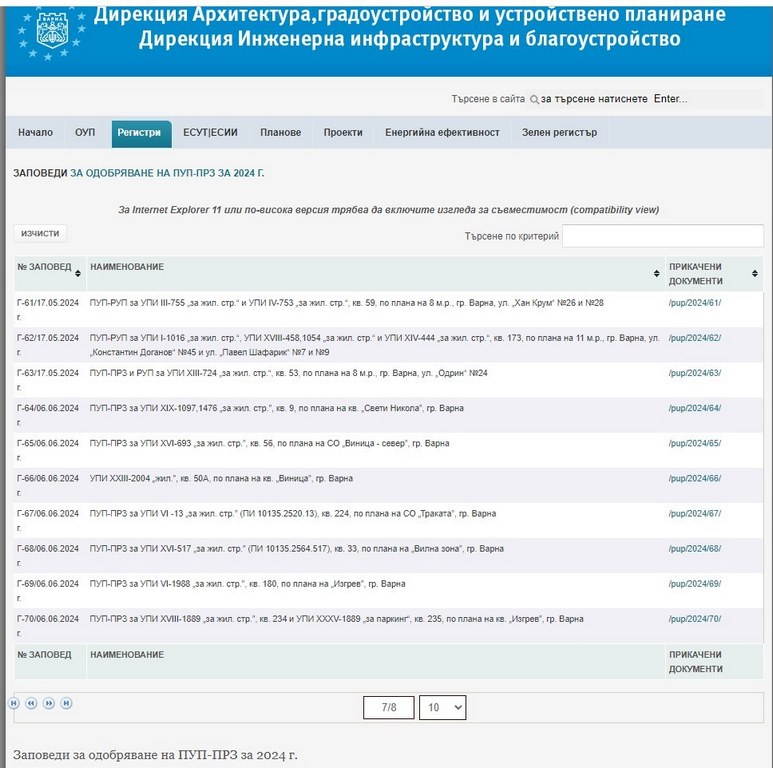
Task: Go to the previous results page
Action: point(31,703)
